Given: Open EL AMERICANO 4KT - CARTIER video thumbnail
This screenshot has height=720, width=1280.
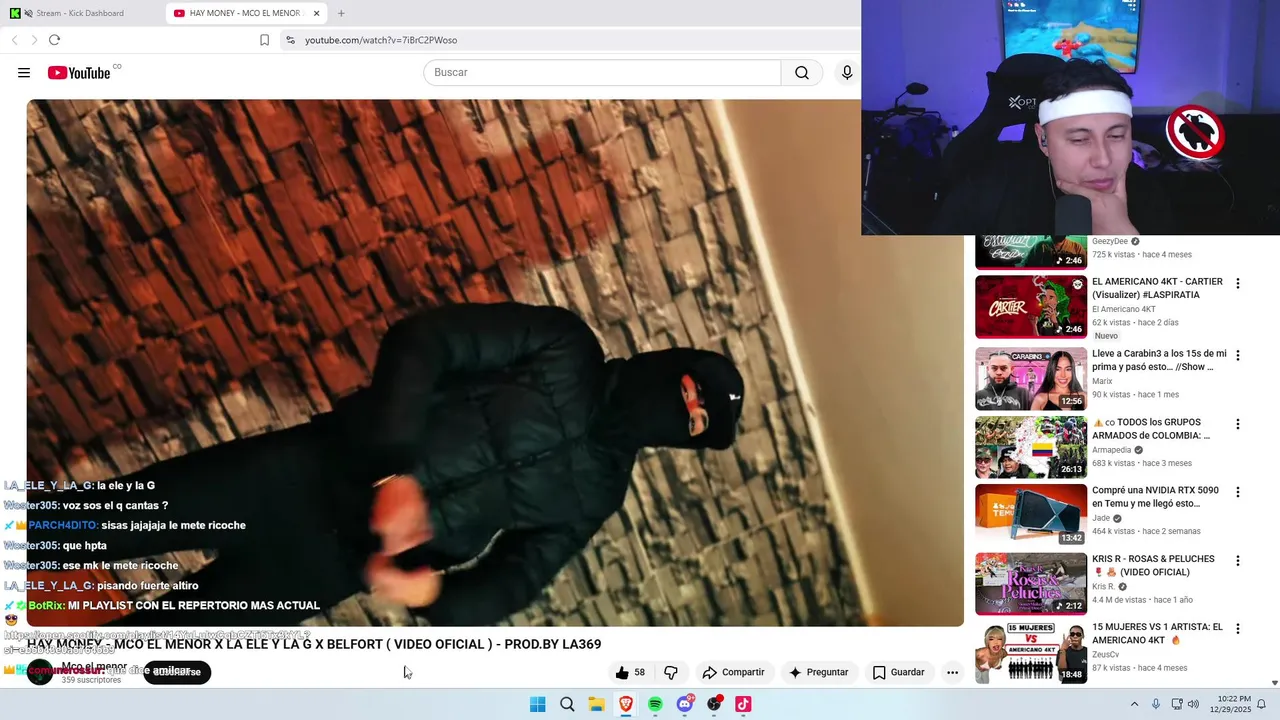Looking at the screenshot, I should click(1031, 307).
